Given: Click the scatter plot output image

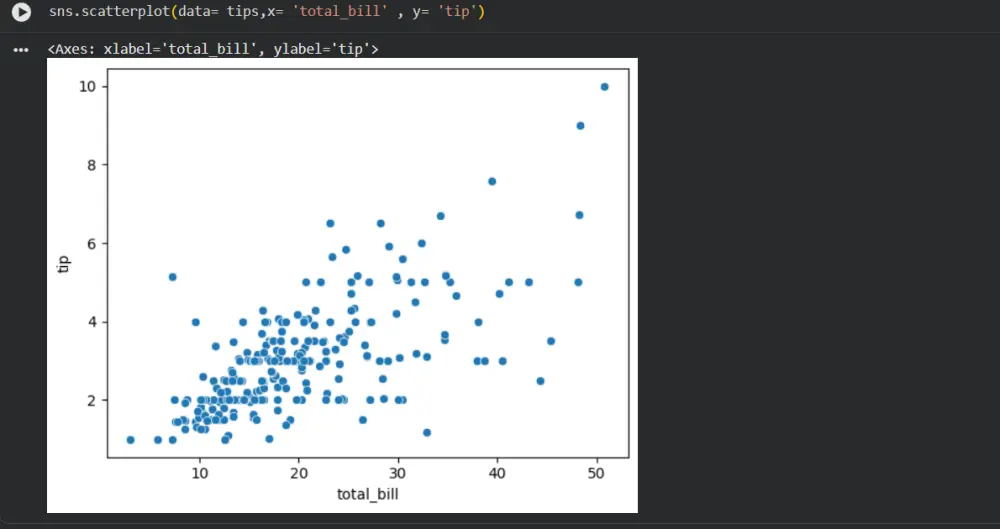Looking at the screenshot, I should click(342, 285).
